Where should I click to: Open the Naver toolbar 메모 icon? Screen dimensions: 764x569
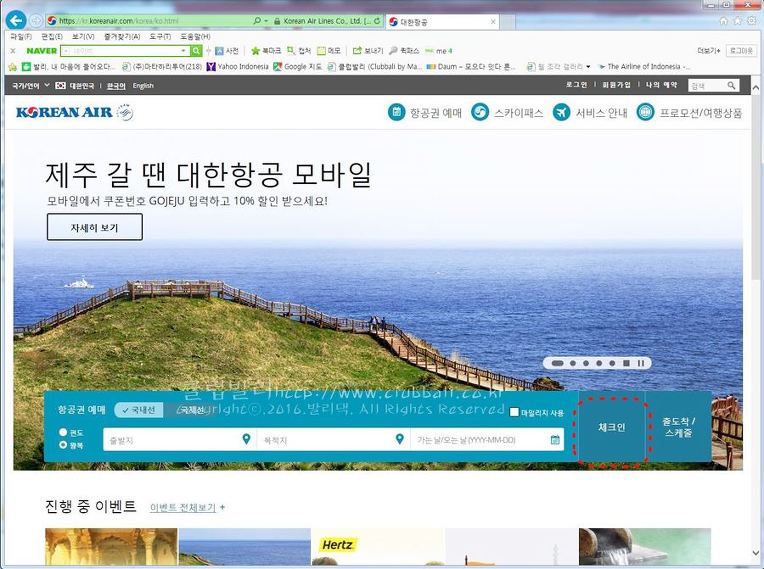[329, 51]
